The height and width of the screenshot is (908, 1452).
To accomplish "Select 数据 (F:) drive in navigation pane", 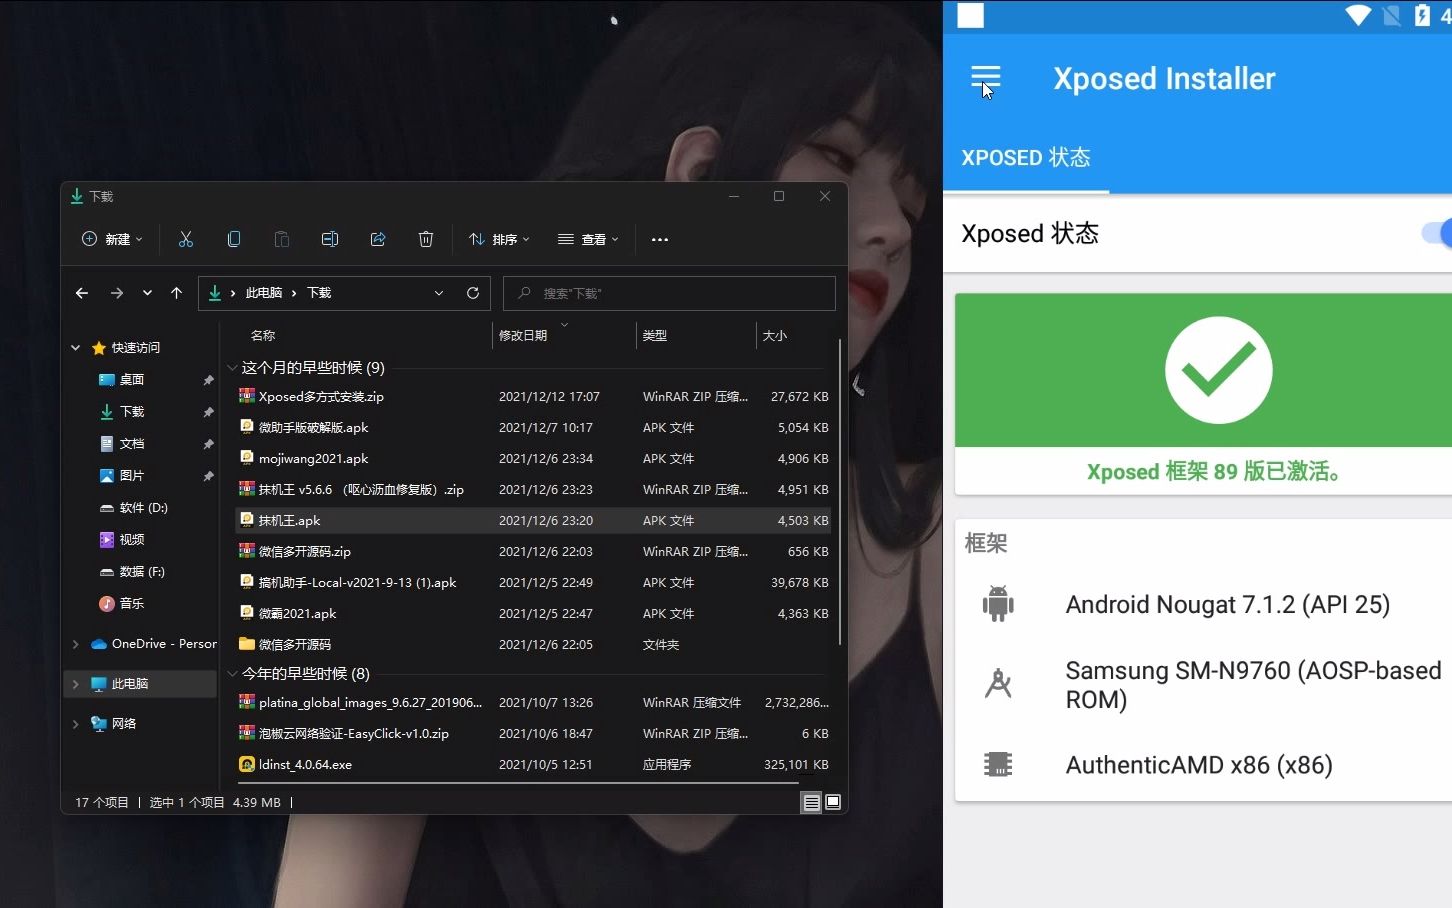I will (133, 572).
